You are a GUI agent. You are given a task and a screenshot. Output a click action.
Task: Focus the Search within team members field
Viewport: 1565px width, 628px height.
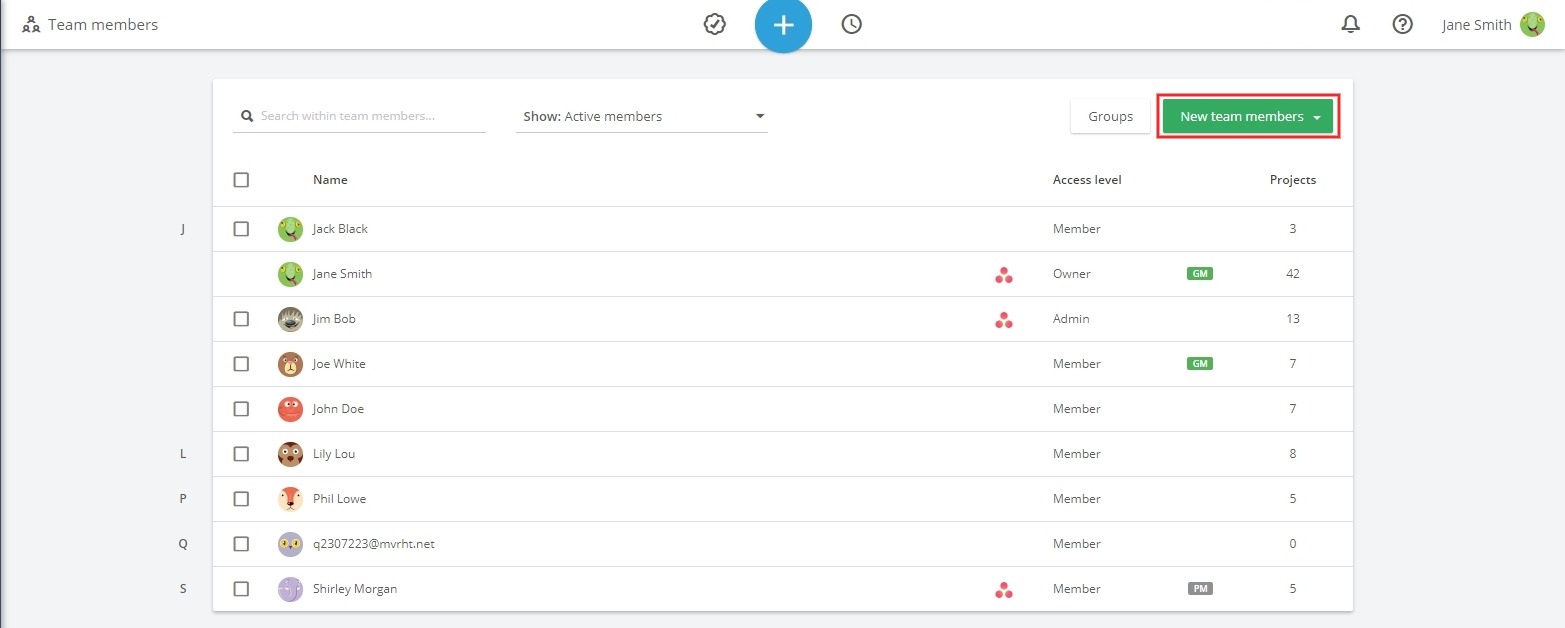360,116
